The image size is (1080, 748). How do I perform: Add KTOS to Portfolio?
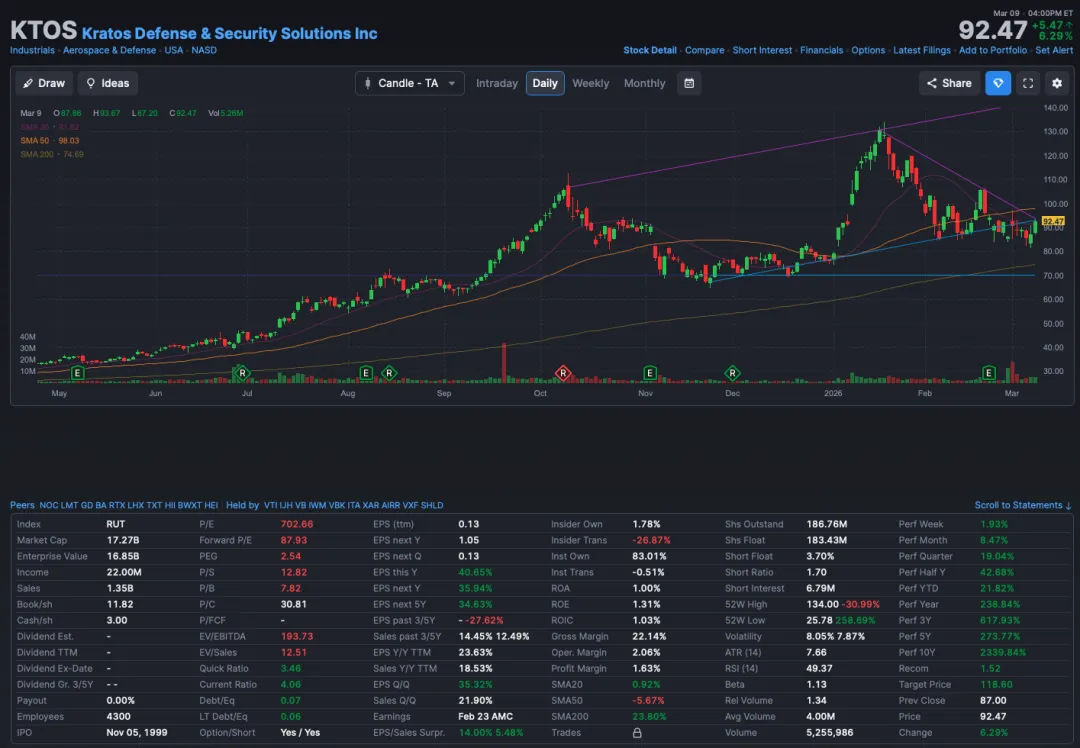pos(993,50)
